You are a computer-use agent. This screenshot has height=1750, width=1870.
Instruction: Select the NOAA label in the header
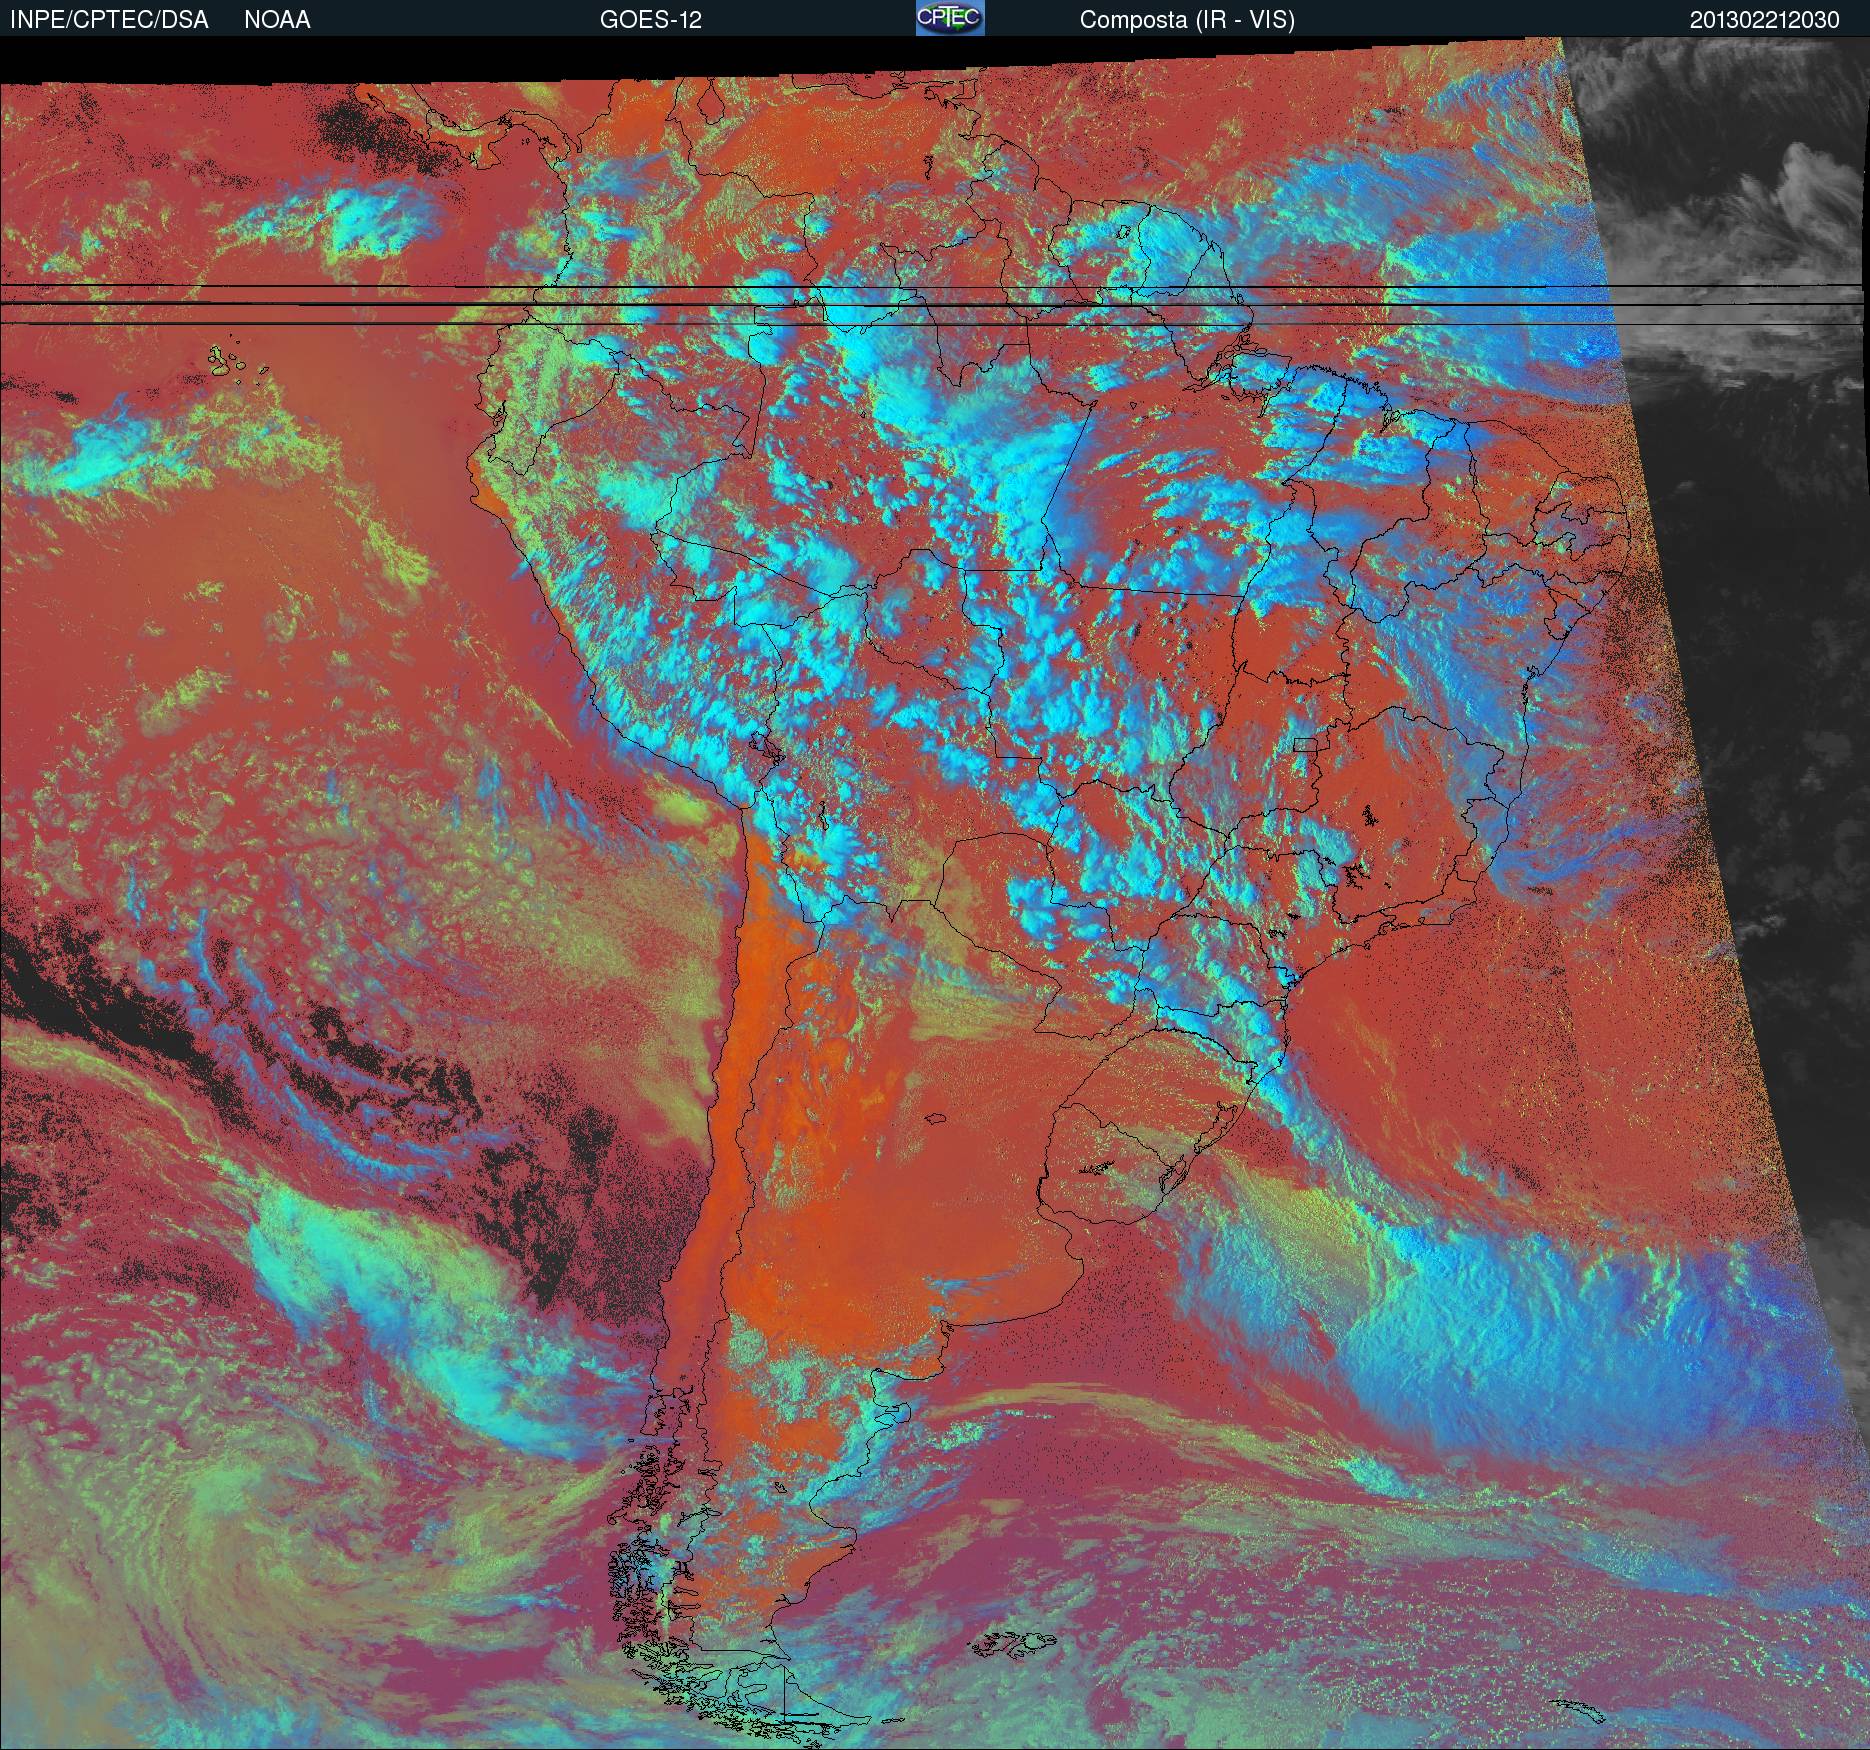277,20
